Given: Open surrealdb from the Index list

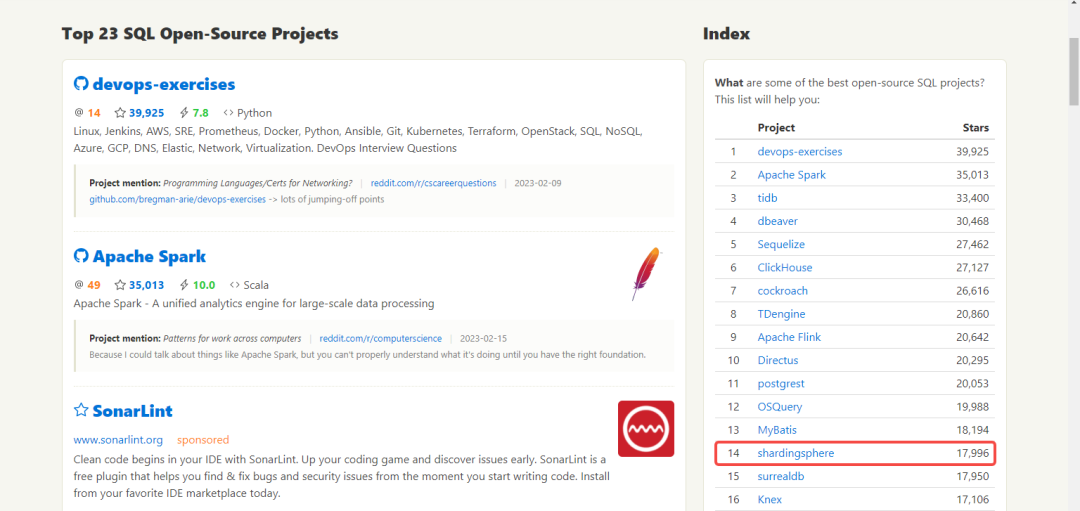Looking at the screenshot, I should tap(780, 476).
